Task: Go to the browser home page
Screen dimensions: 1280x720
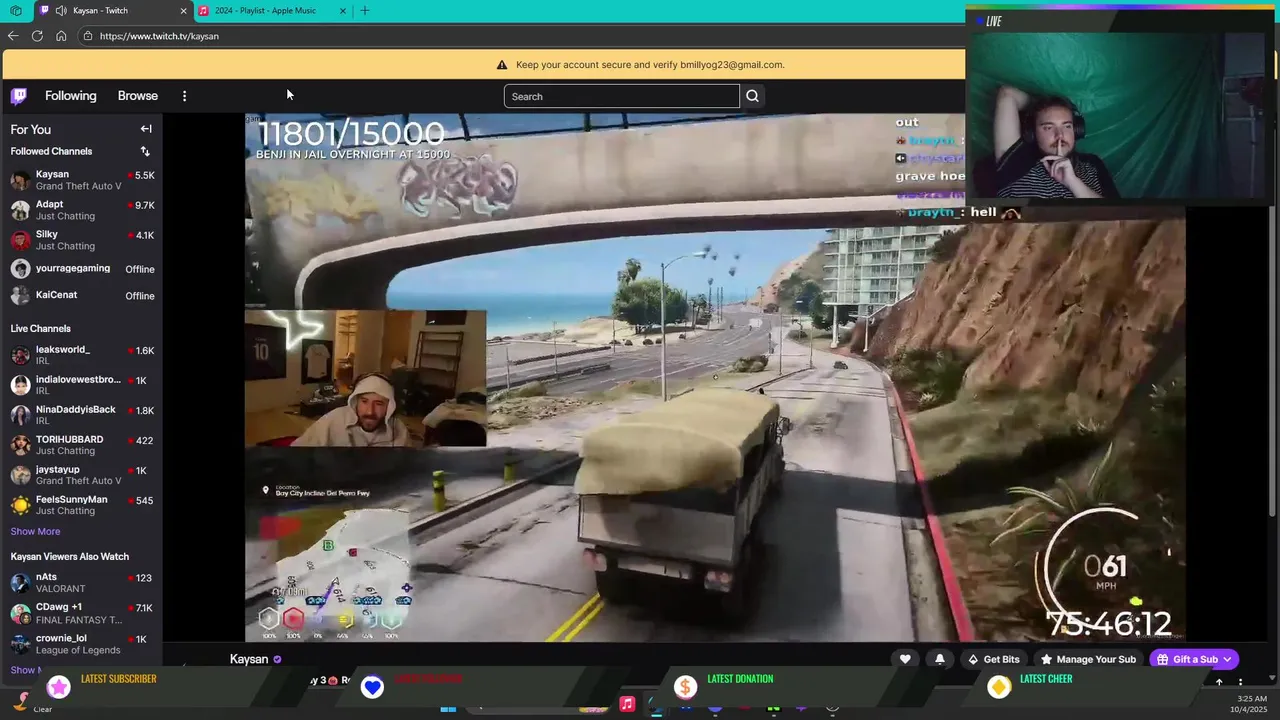Action: pos(61,36)
